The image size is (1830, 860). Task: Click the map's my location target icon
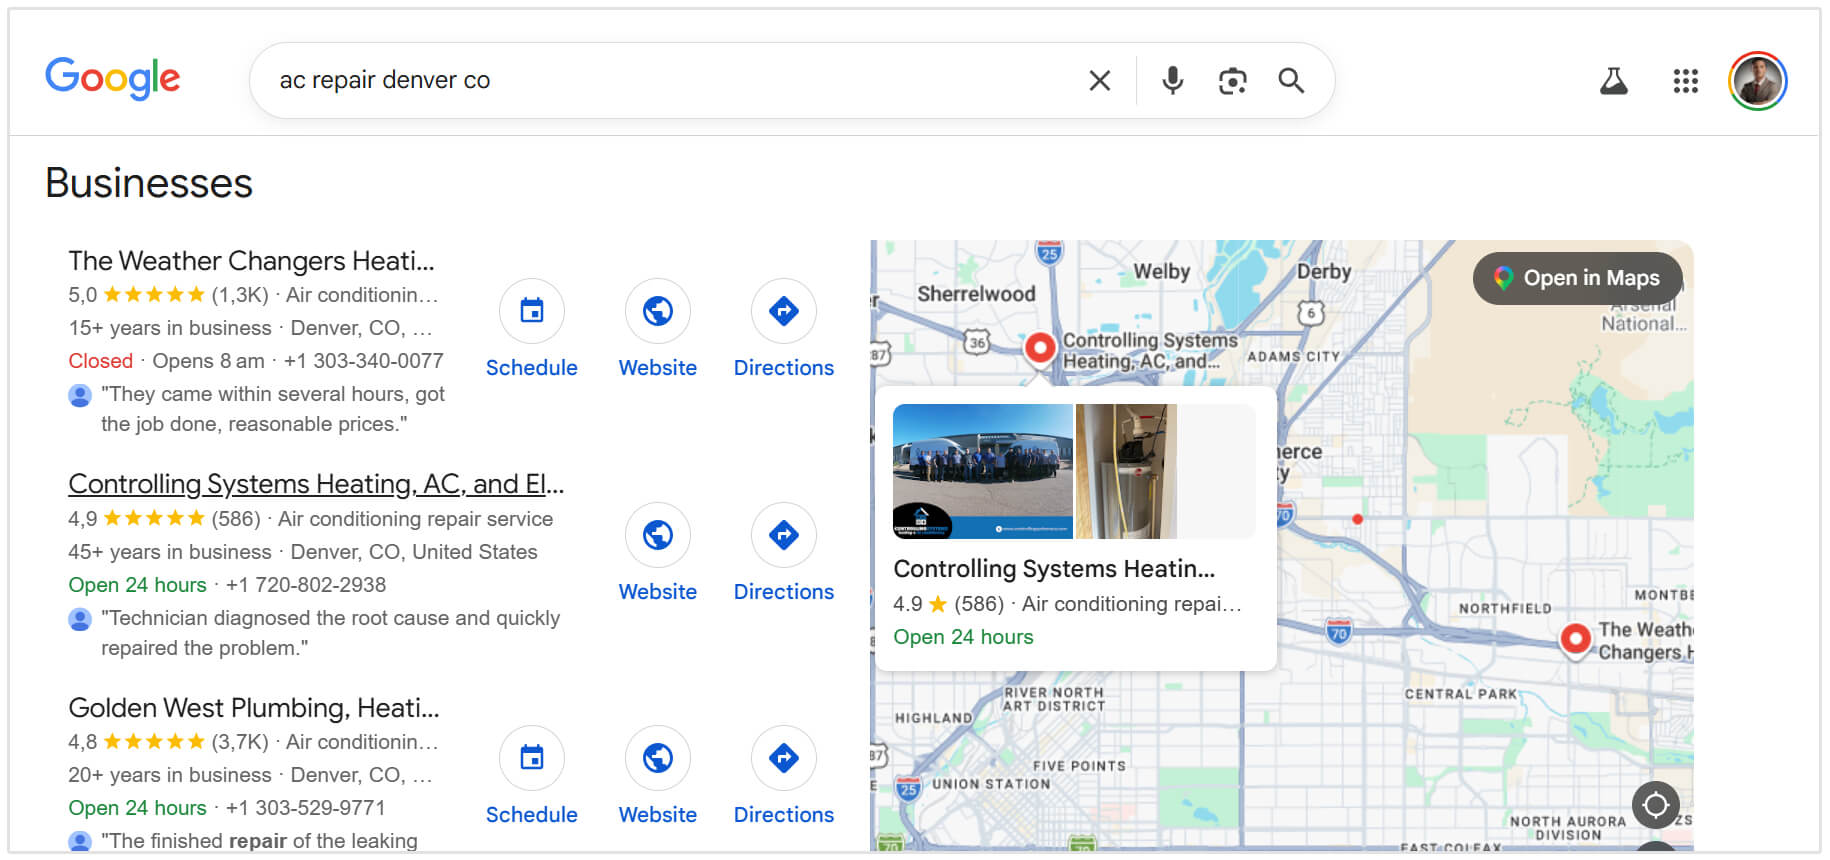(x=1656, y=805)
